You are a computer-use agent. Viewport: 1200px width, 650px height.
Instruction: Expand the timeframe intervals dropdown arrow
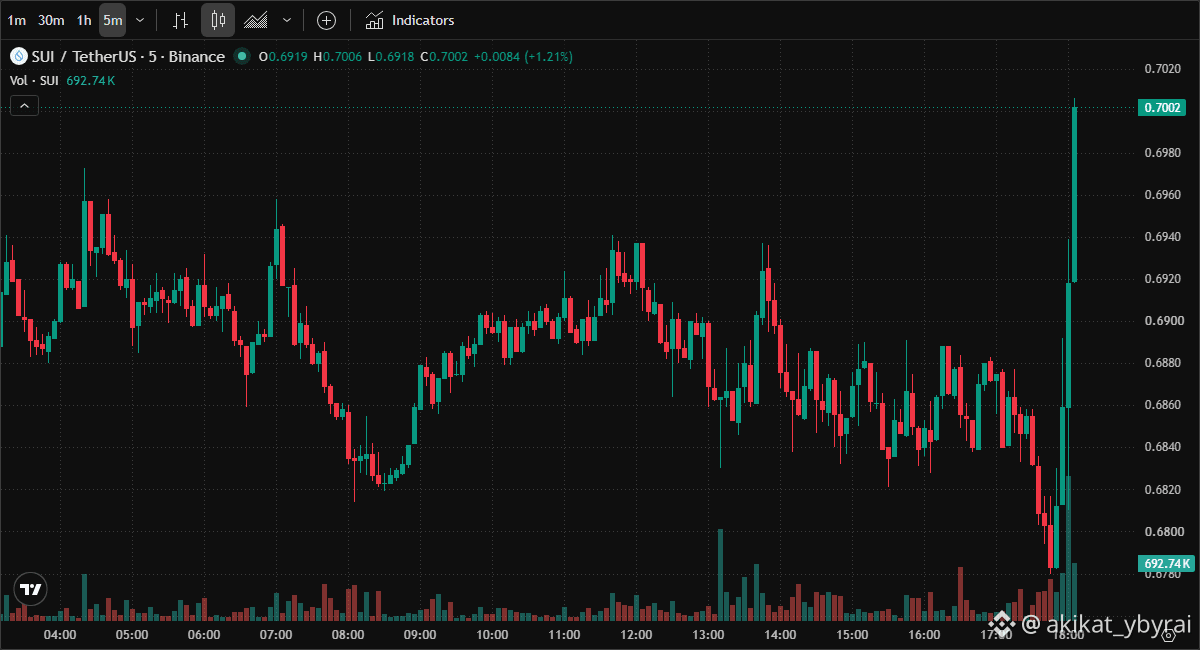[140, 20]
